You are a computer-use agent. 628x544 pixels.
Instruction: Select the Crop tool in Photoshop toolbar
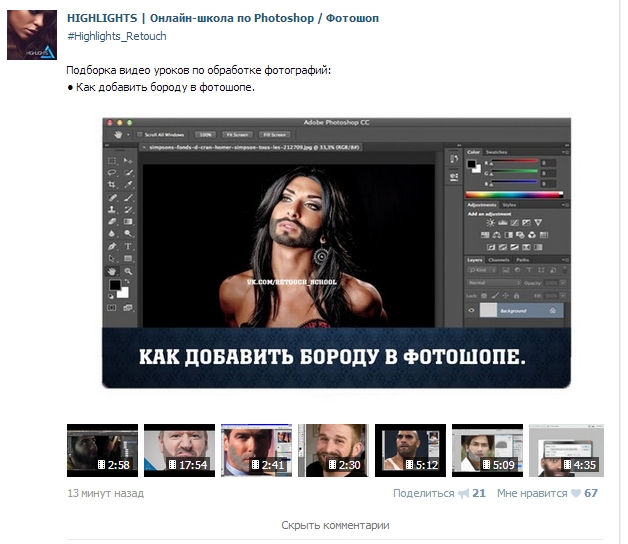pyautogui.click(x=111, y=184)
